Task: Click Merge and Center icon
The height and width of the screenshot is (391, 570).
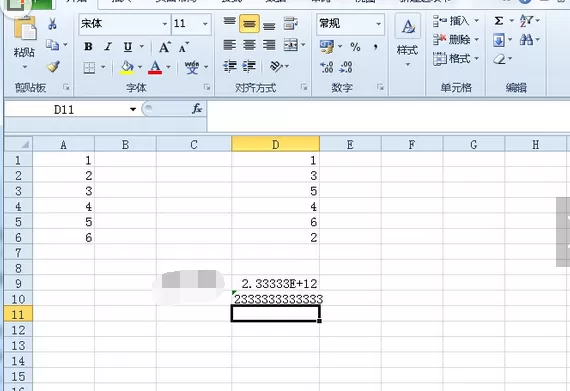Action: point(291,45)
